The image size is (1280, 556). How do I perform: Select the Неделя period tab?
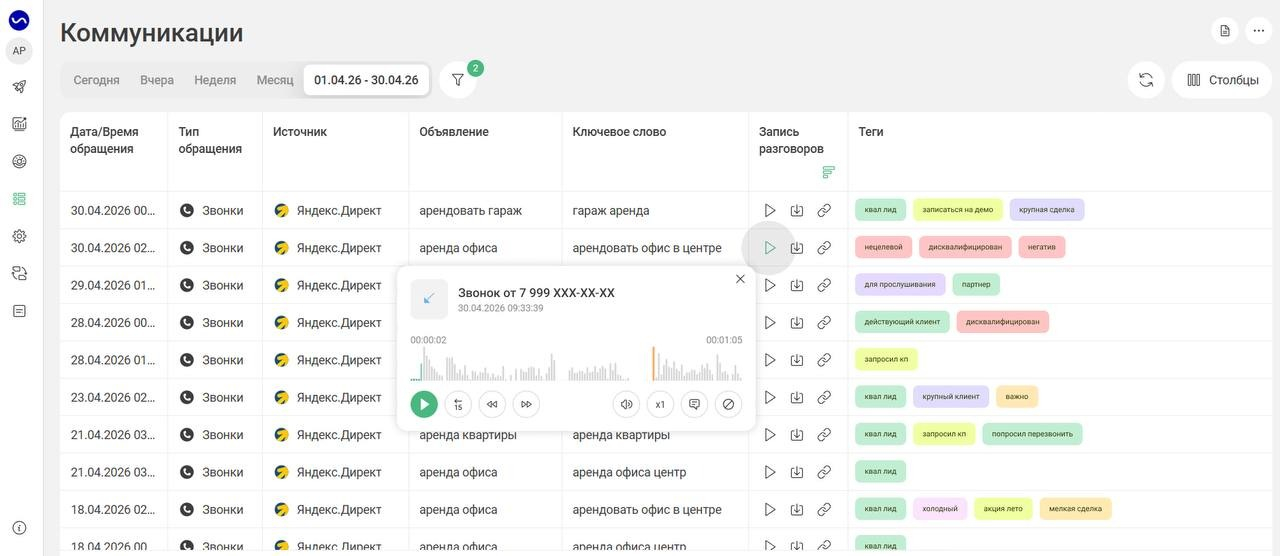pyautogui.click(x=215, y=80)
